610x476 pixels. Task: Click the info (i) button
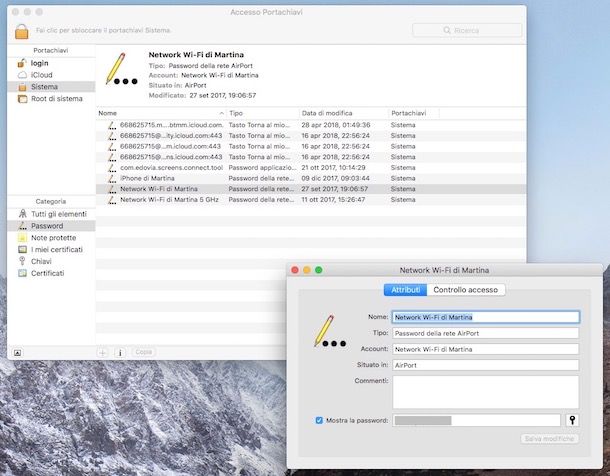point(120,352)
